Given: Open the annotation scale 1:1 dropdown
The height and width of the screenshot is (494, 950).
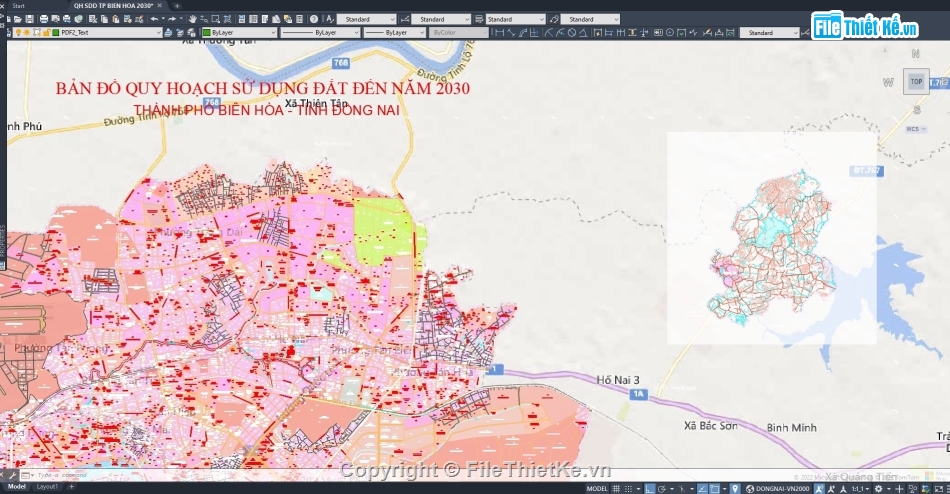Looking at the screenshot, I should 861,489.
